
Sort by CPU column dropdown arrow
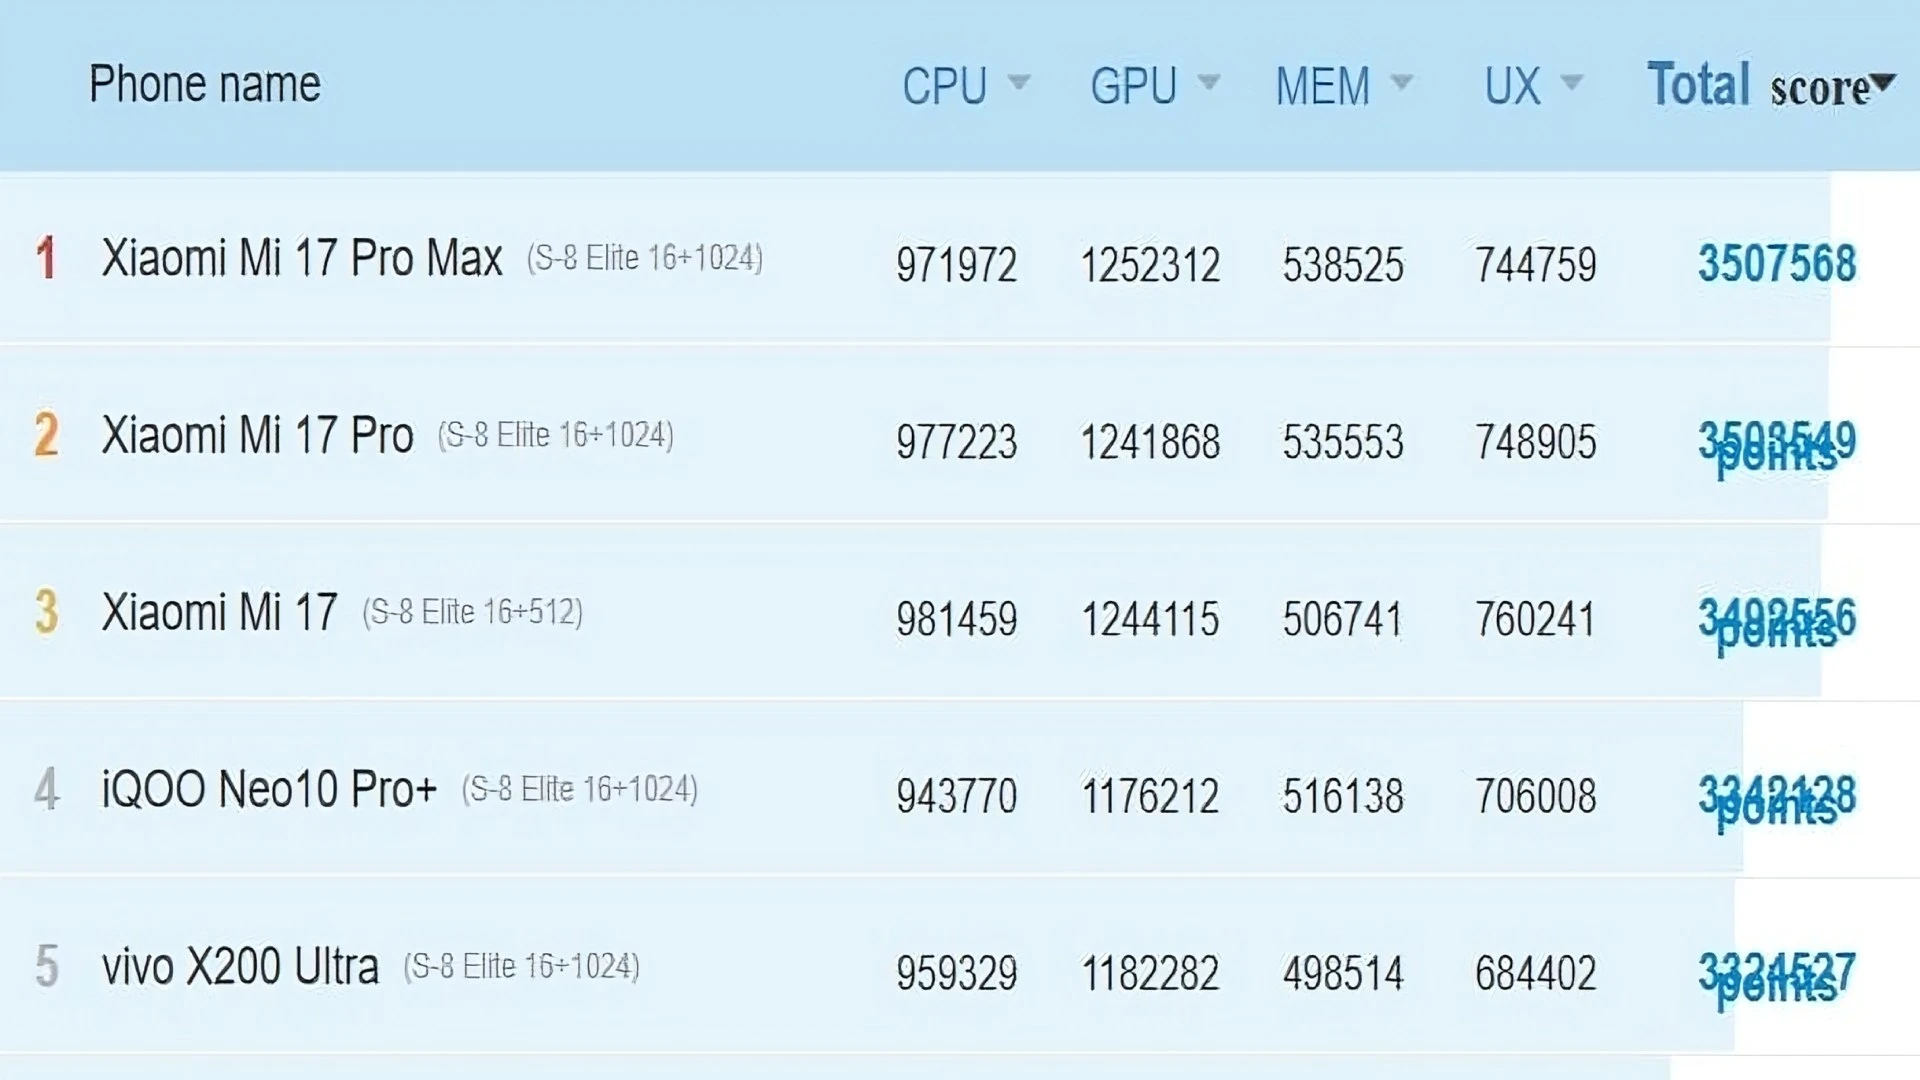tap(1018, 82)
